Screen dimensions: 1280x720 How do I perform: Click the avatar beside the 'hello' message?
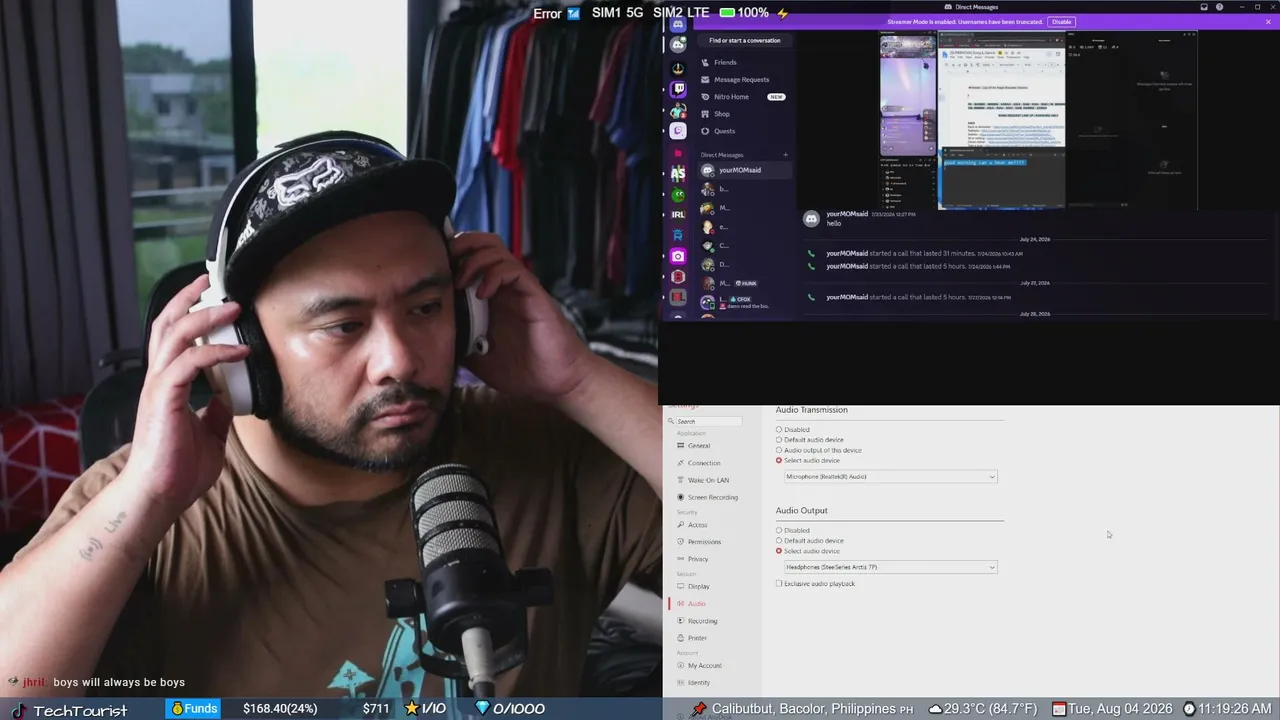(811, 218)
